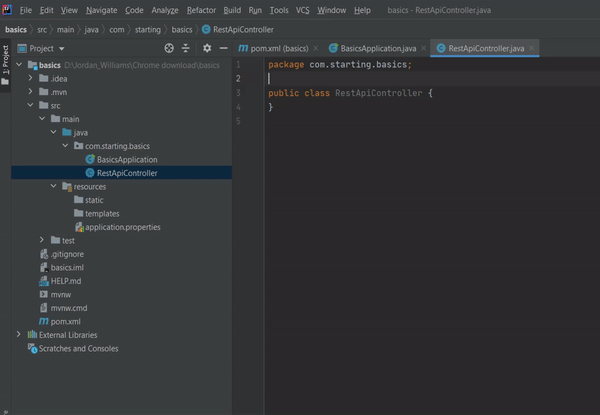Click the External Libraries icon
Screen dimensions: 600x415
pos(32,335)
